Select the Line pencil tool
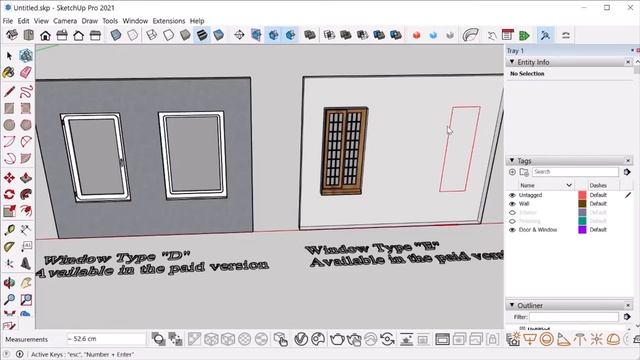The image size is (640, 360). 9,91
